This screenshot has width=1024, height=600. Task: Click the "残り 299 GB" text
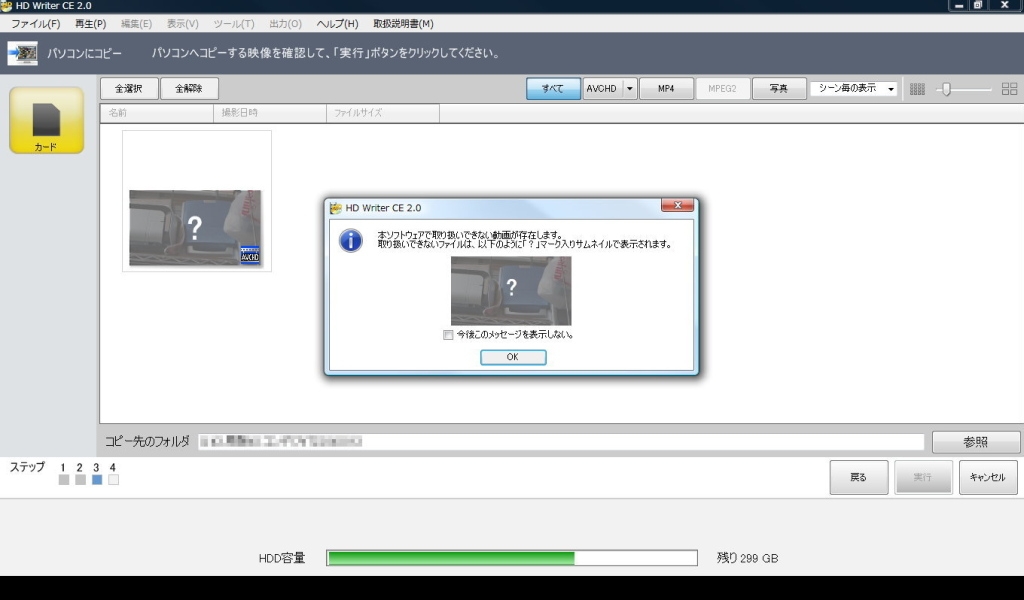tap(748, 558)
